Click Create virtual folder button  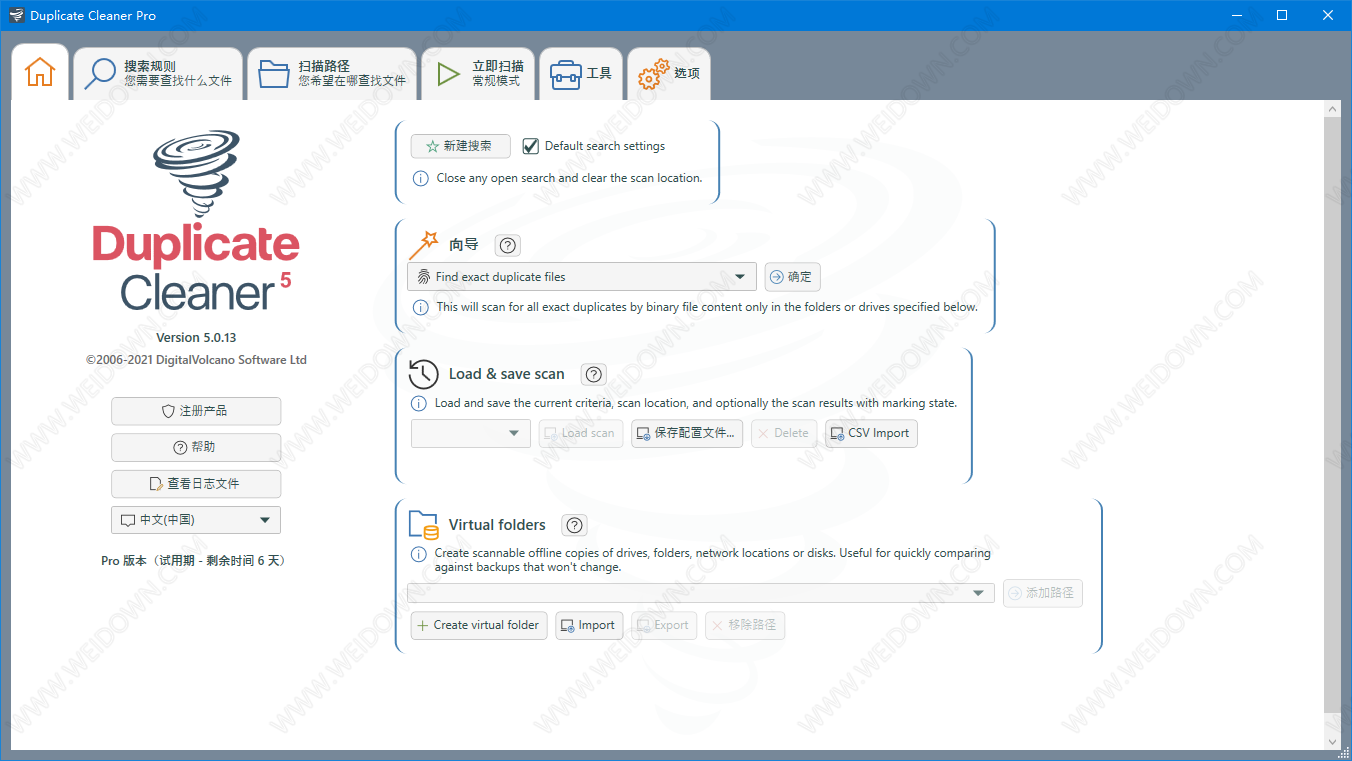[x=479, y=625]
